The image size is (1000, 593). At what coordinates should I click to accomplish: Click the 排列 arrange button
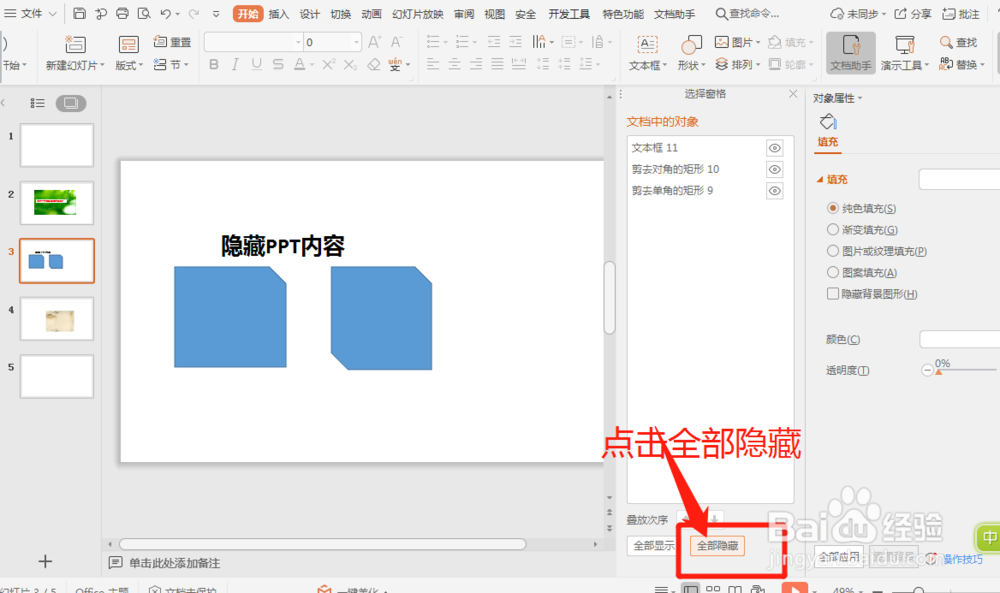point(737,64)
